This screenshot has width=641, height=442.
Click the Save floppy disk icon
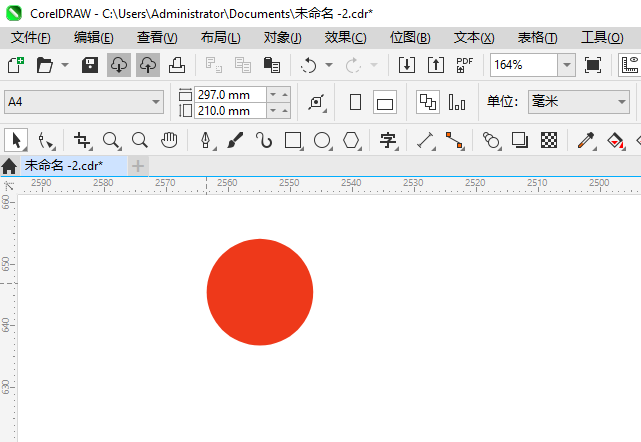[90, 65]
